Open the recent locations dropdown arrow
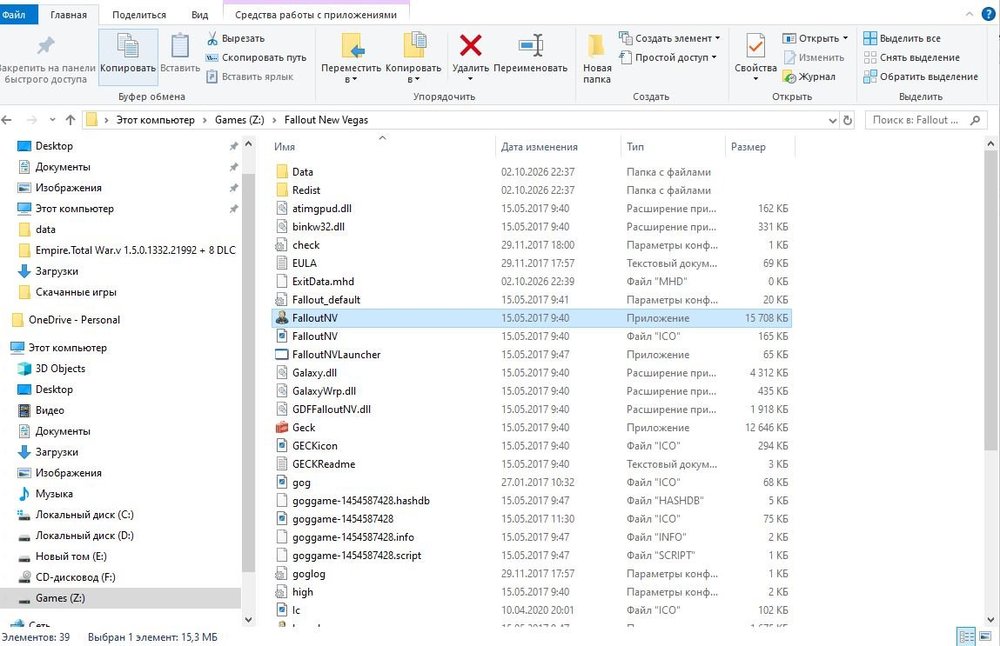Image resolution: width=1000 pixels, height=646 pixels. click(x=52, y=120)
